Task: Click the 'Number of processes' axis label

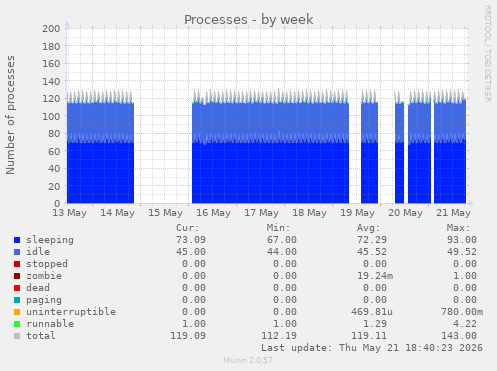Action: click(10, 115)
